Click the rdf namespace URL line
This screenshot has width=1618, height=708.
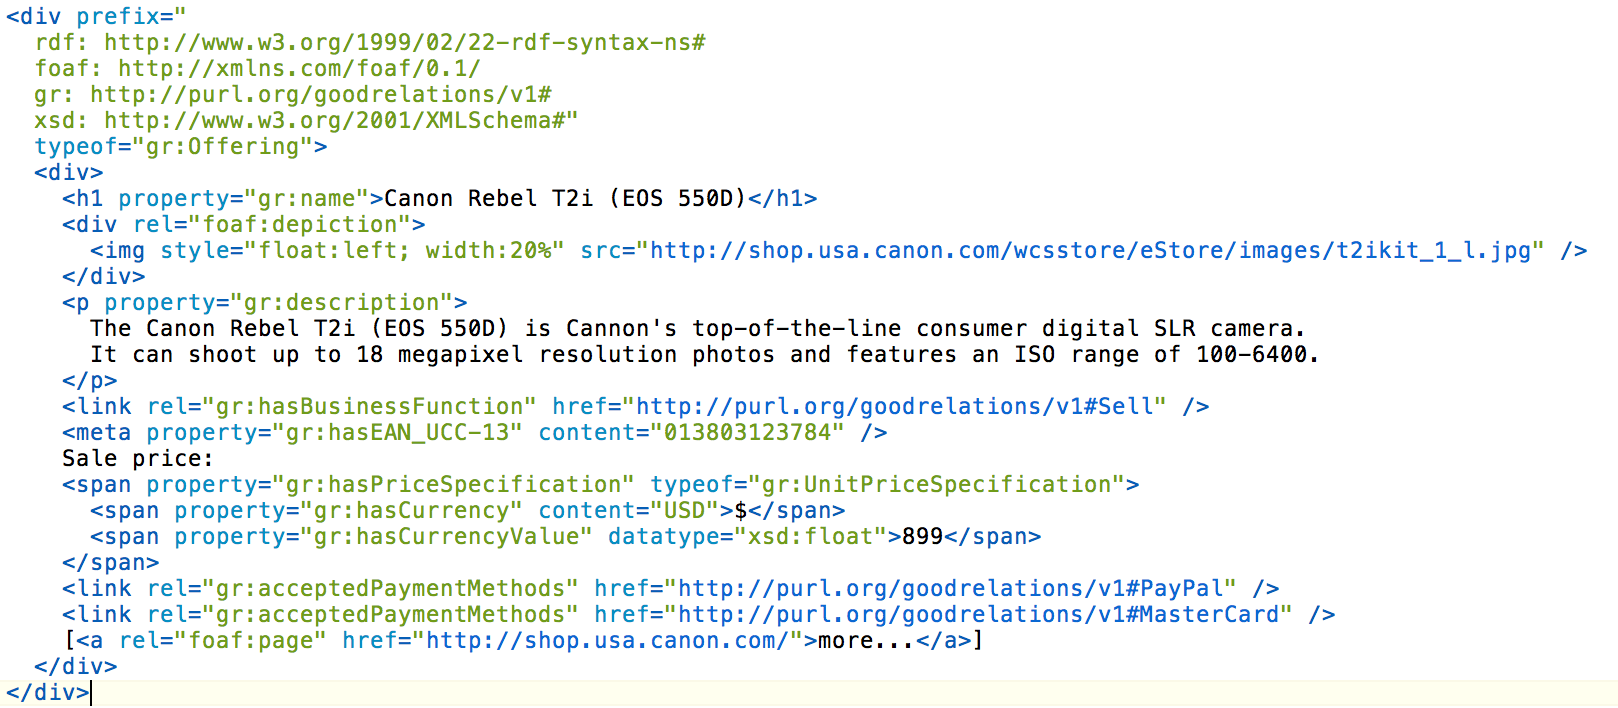370,43
